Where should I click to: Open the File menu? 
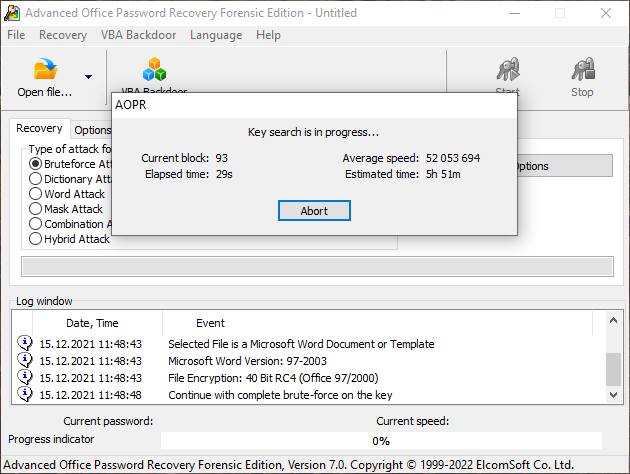[x=17, y=35]
